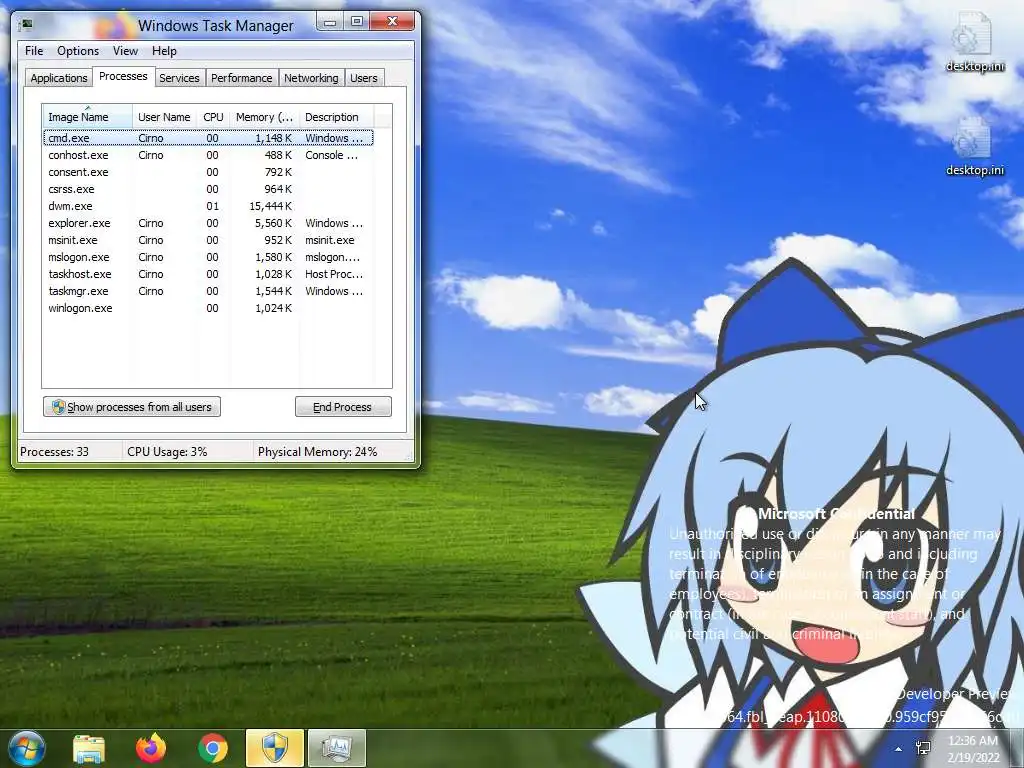This screenshot has width=1024, height=768.
Task: Select the msinit.exe process
Action: pyautogui.click(x=208, y=240)
